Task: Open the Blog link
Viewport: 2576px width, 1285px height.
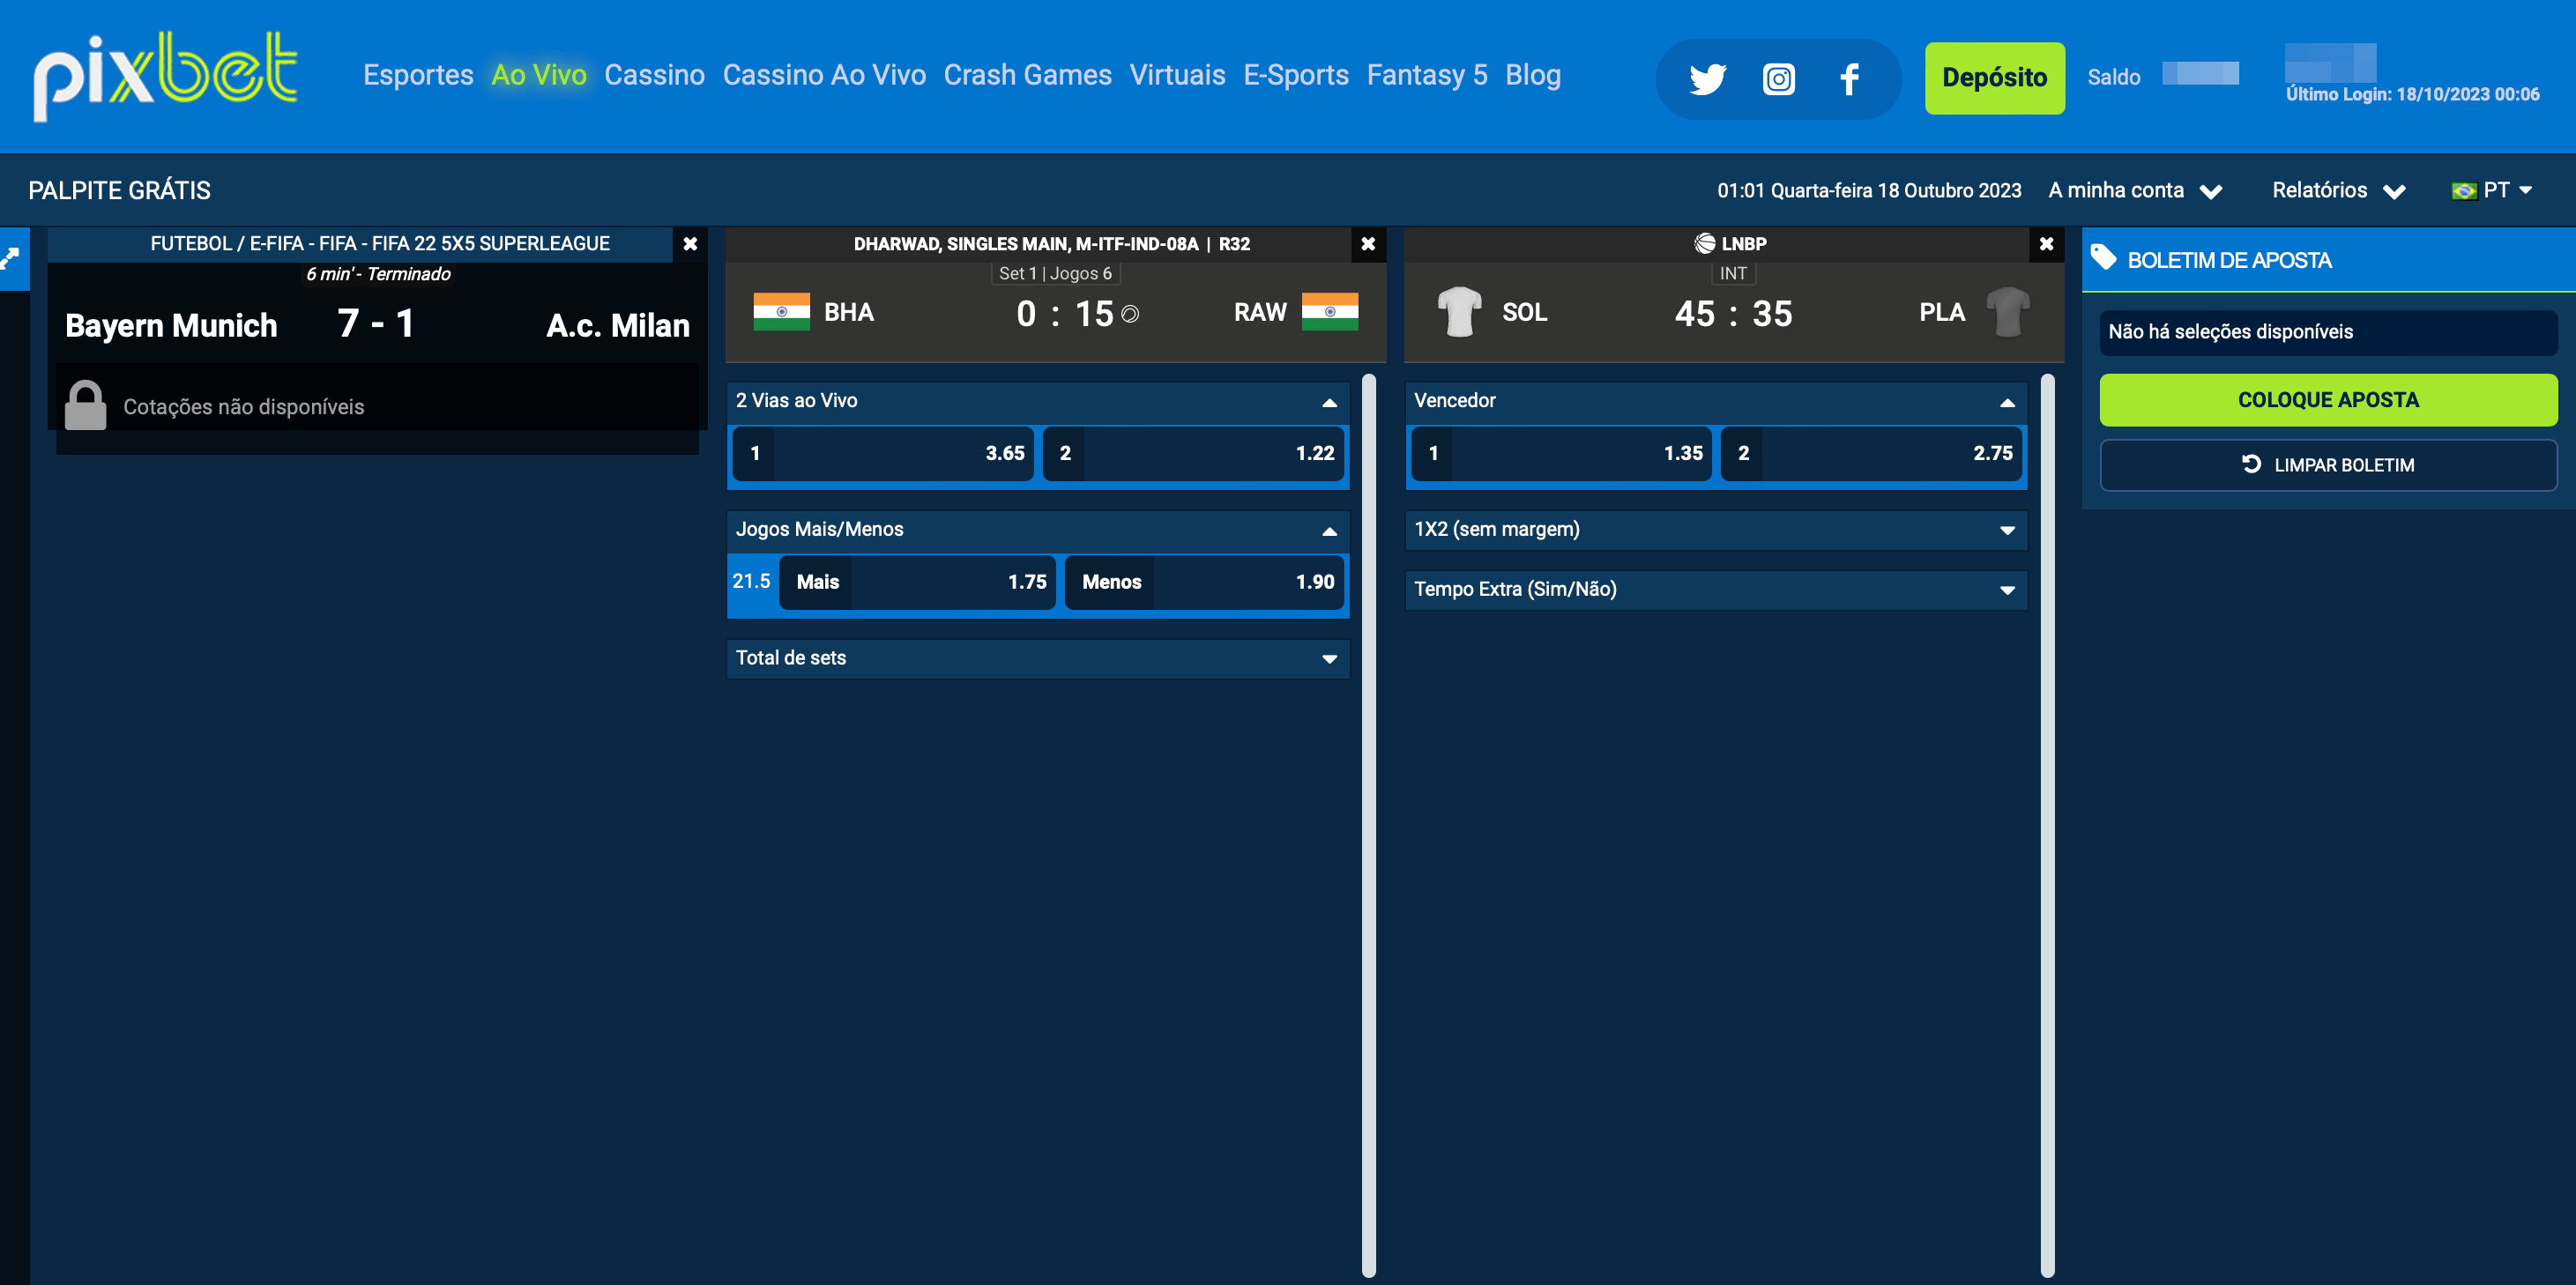Action: tap(1533, 75)
